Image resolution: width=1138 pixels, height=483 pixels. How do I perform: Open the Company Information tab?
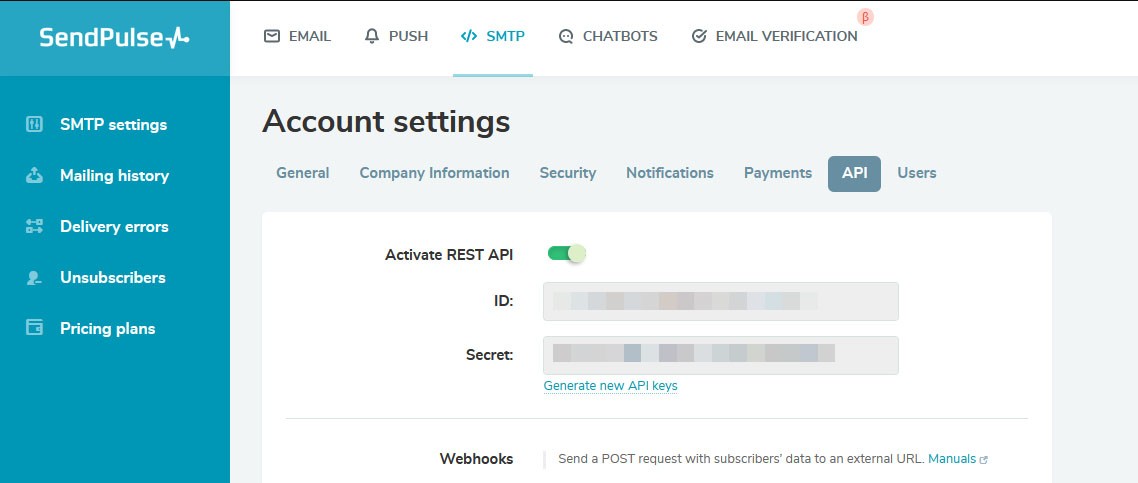[434, 173]
